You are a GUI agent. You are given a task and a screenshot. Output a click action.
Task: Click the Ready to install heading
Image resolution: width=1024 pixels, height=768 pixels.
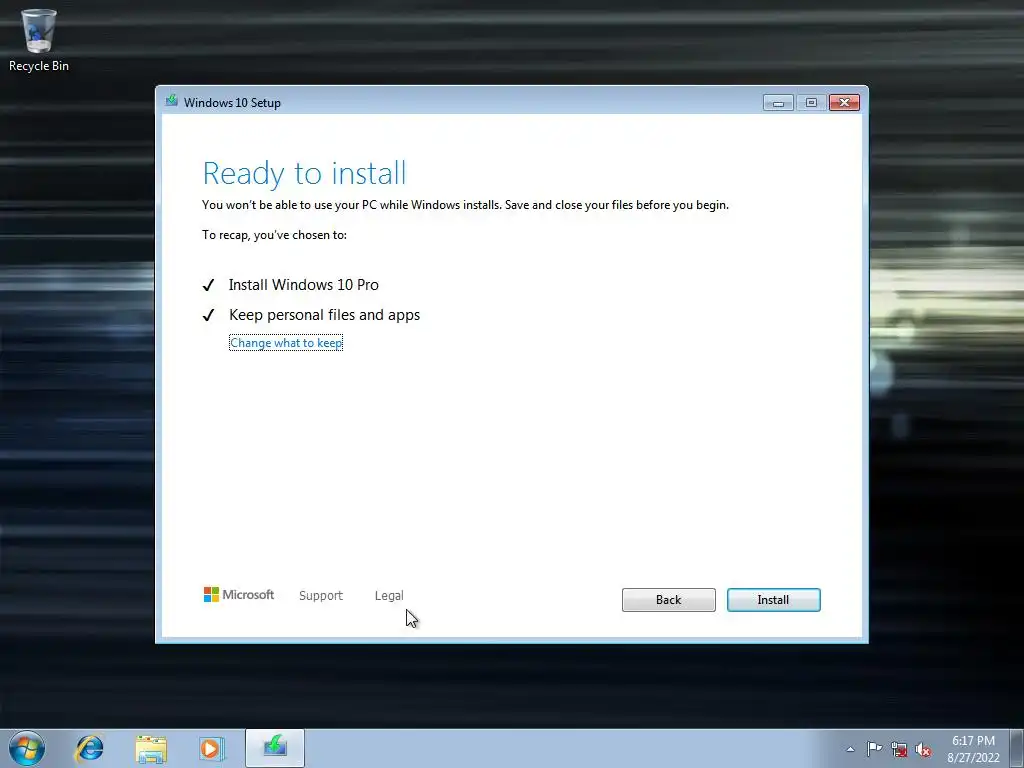pyautogui.click(x=304, y=173)
